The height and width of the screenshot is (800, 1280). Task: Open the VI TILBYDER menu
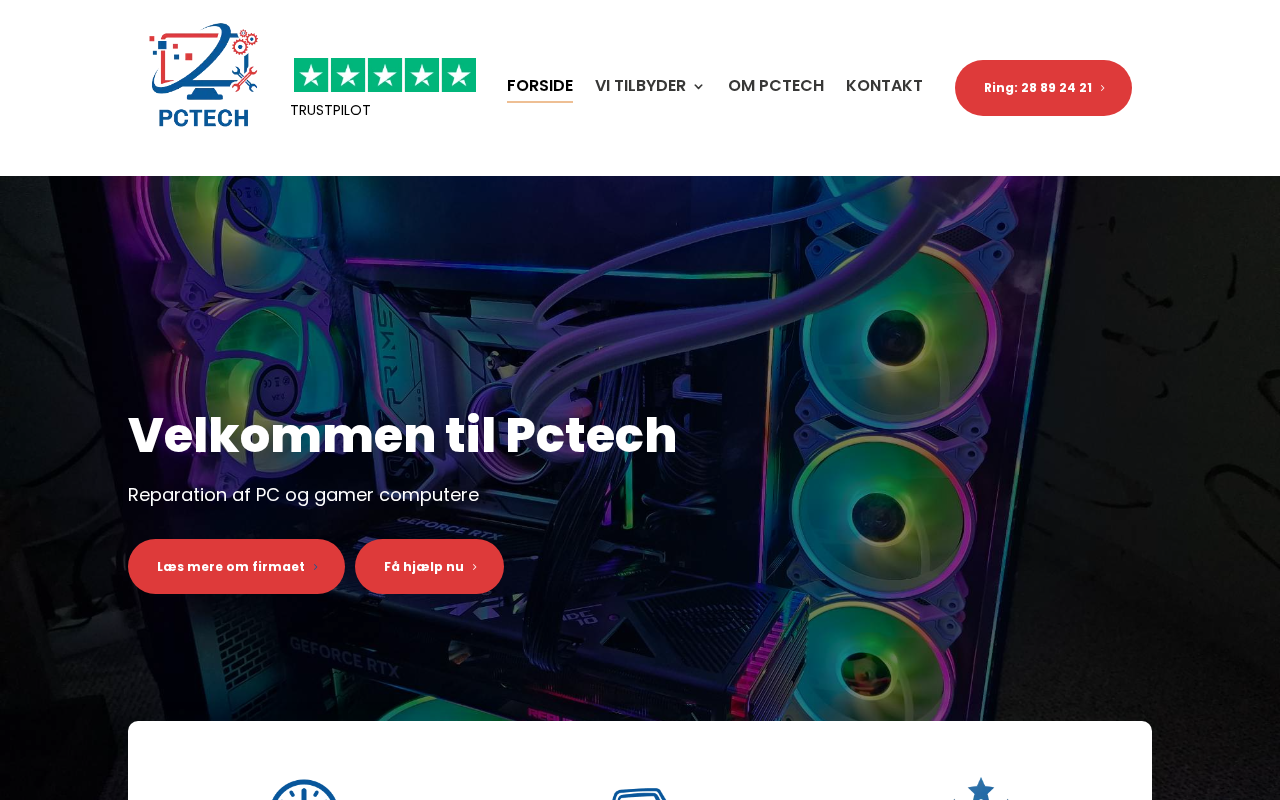650,86
